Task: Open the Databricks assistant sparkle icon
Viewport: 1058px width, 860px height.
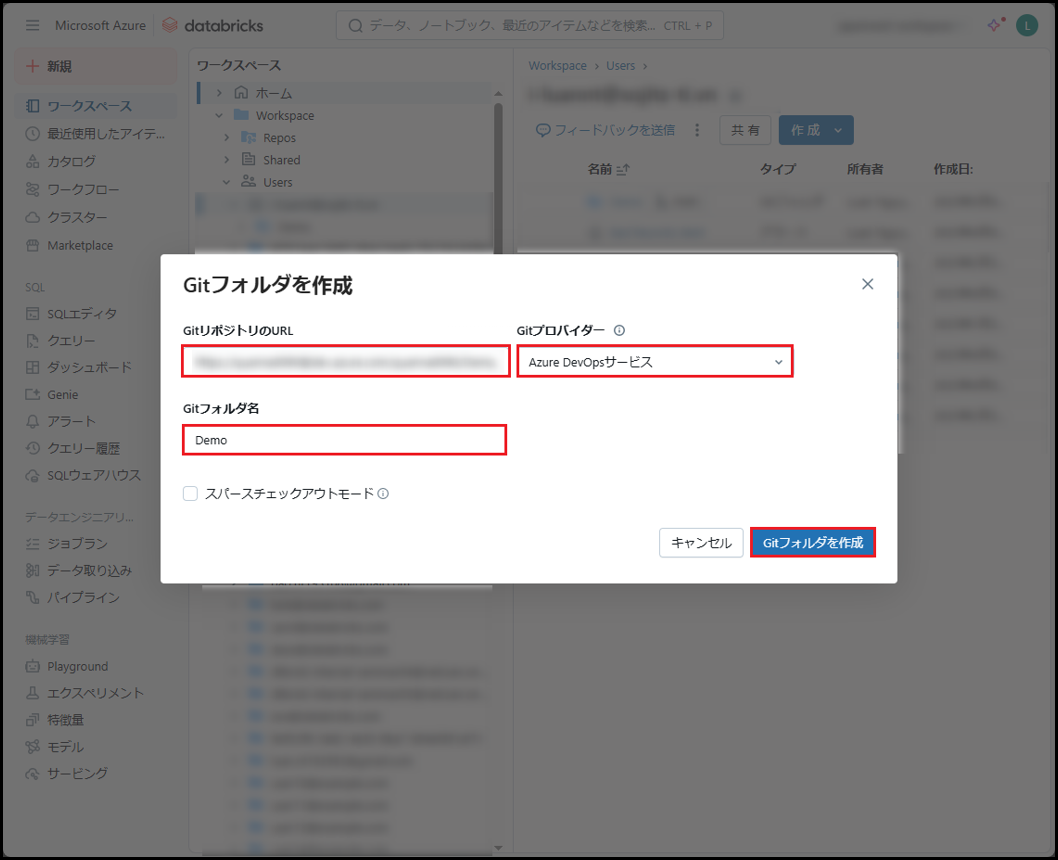Action: (995, 25)
